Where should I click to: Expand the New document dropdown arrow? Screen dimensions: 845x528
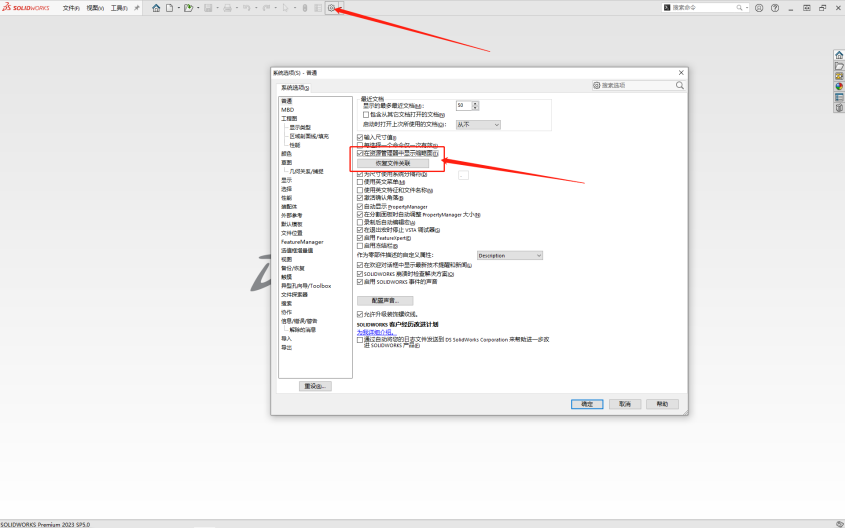click(178, 8)
